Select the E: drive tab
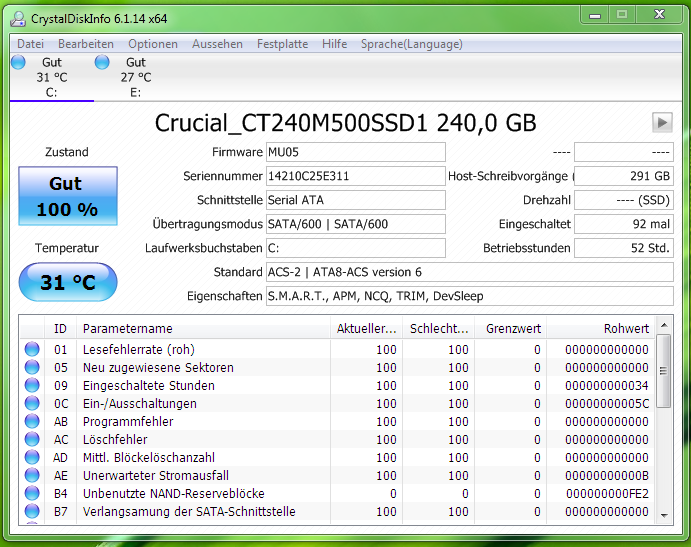The width and height of the screenshot is (691, 547). coord(135,77)
